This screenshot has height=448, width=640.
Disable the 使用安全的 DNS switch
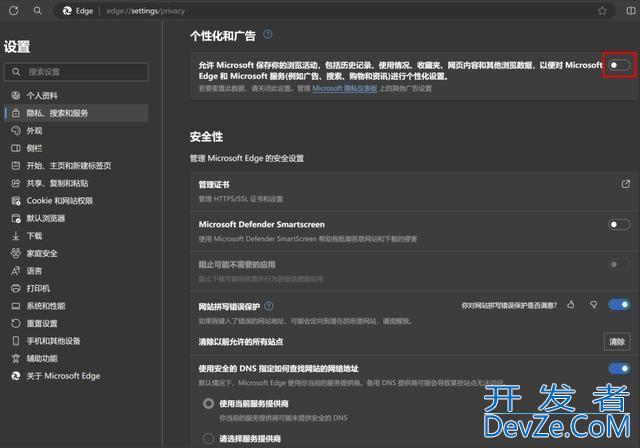point(619,368)
